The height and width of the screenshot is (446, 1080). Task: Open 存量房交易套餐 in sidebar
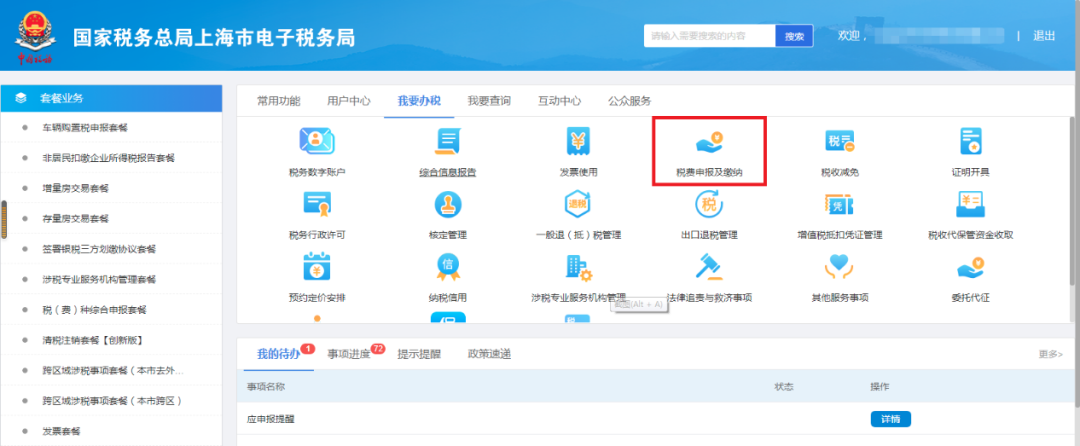[76, 219]
